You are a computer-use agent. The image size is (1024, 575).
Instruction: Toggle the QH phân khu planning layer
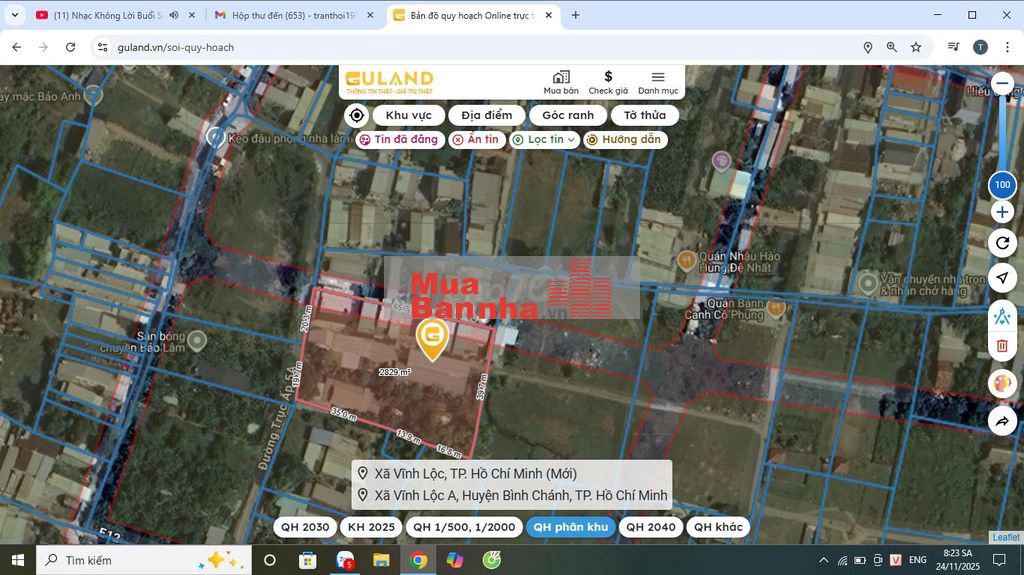click(x=570, y=527)
